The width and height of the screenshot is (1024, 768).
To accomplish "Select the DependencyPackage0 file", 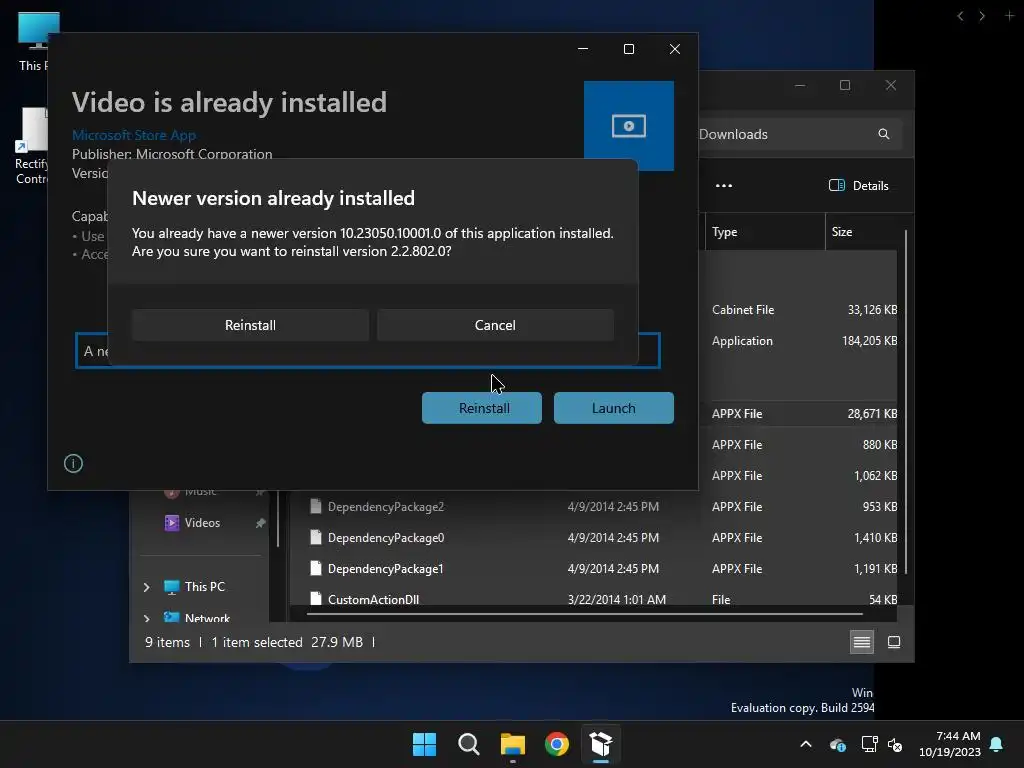I will tap(386, 538).
